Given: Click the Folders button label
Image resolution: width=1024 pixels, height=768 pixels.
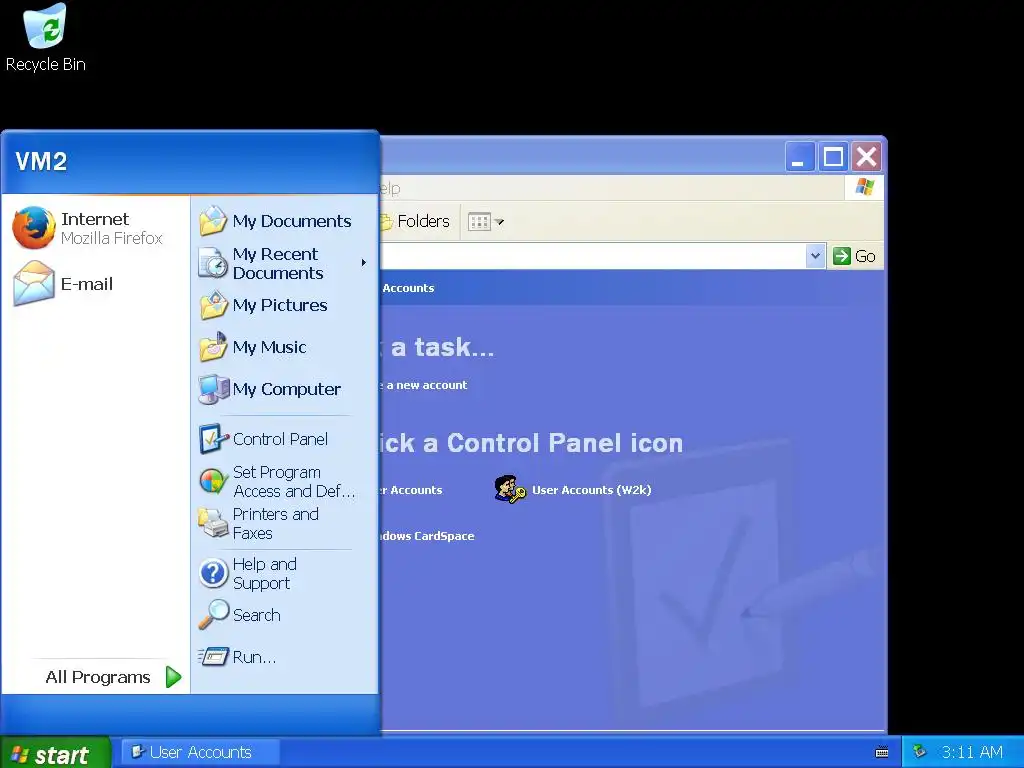Looking at the screenshot, I should pos(423,221).
